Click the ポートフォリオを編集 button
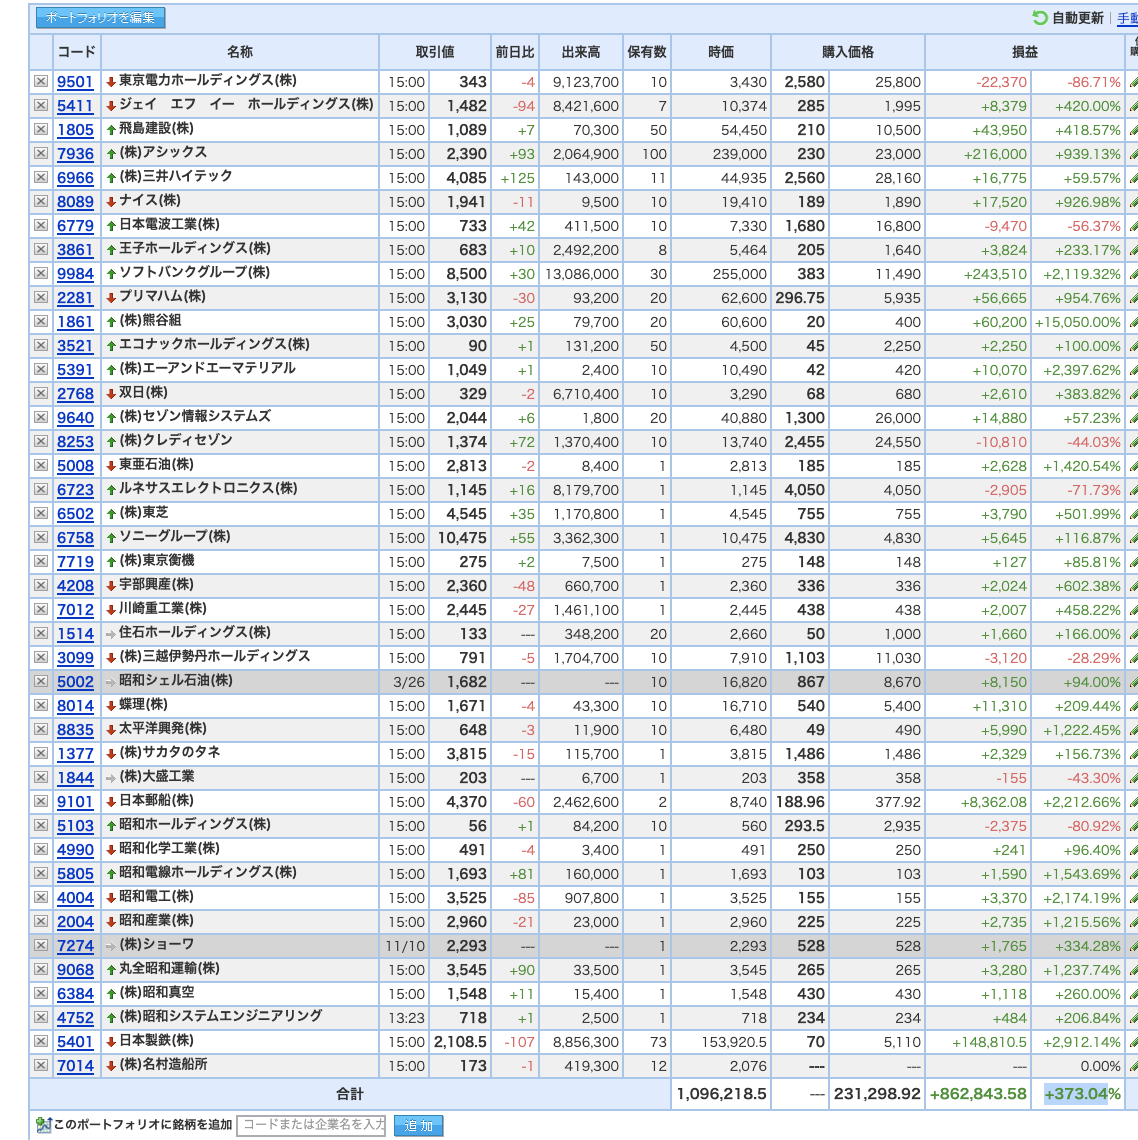Viewport: 1138px width, 1140px height. coord(100,17)
